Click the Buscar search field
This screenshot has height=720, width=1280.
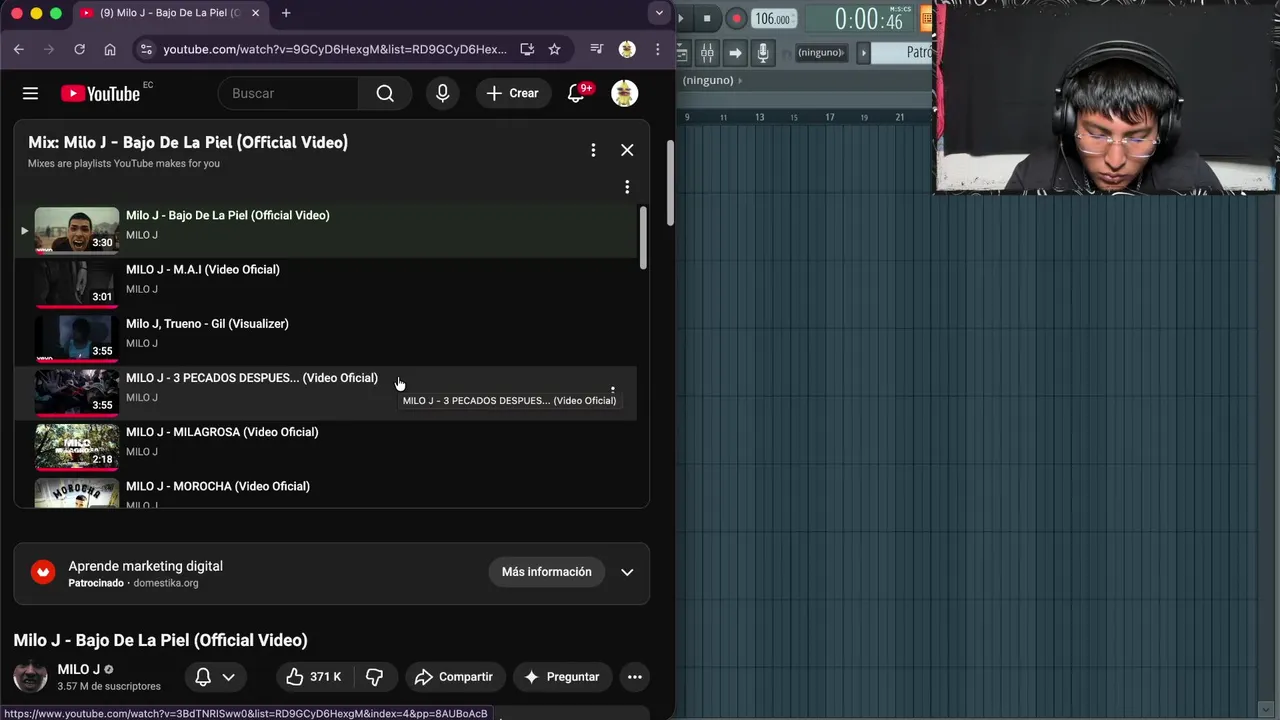pyautogui.click(x=288, y=93)
